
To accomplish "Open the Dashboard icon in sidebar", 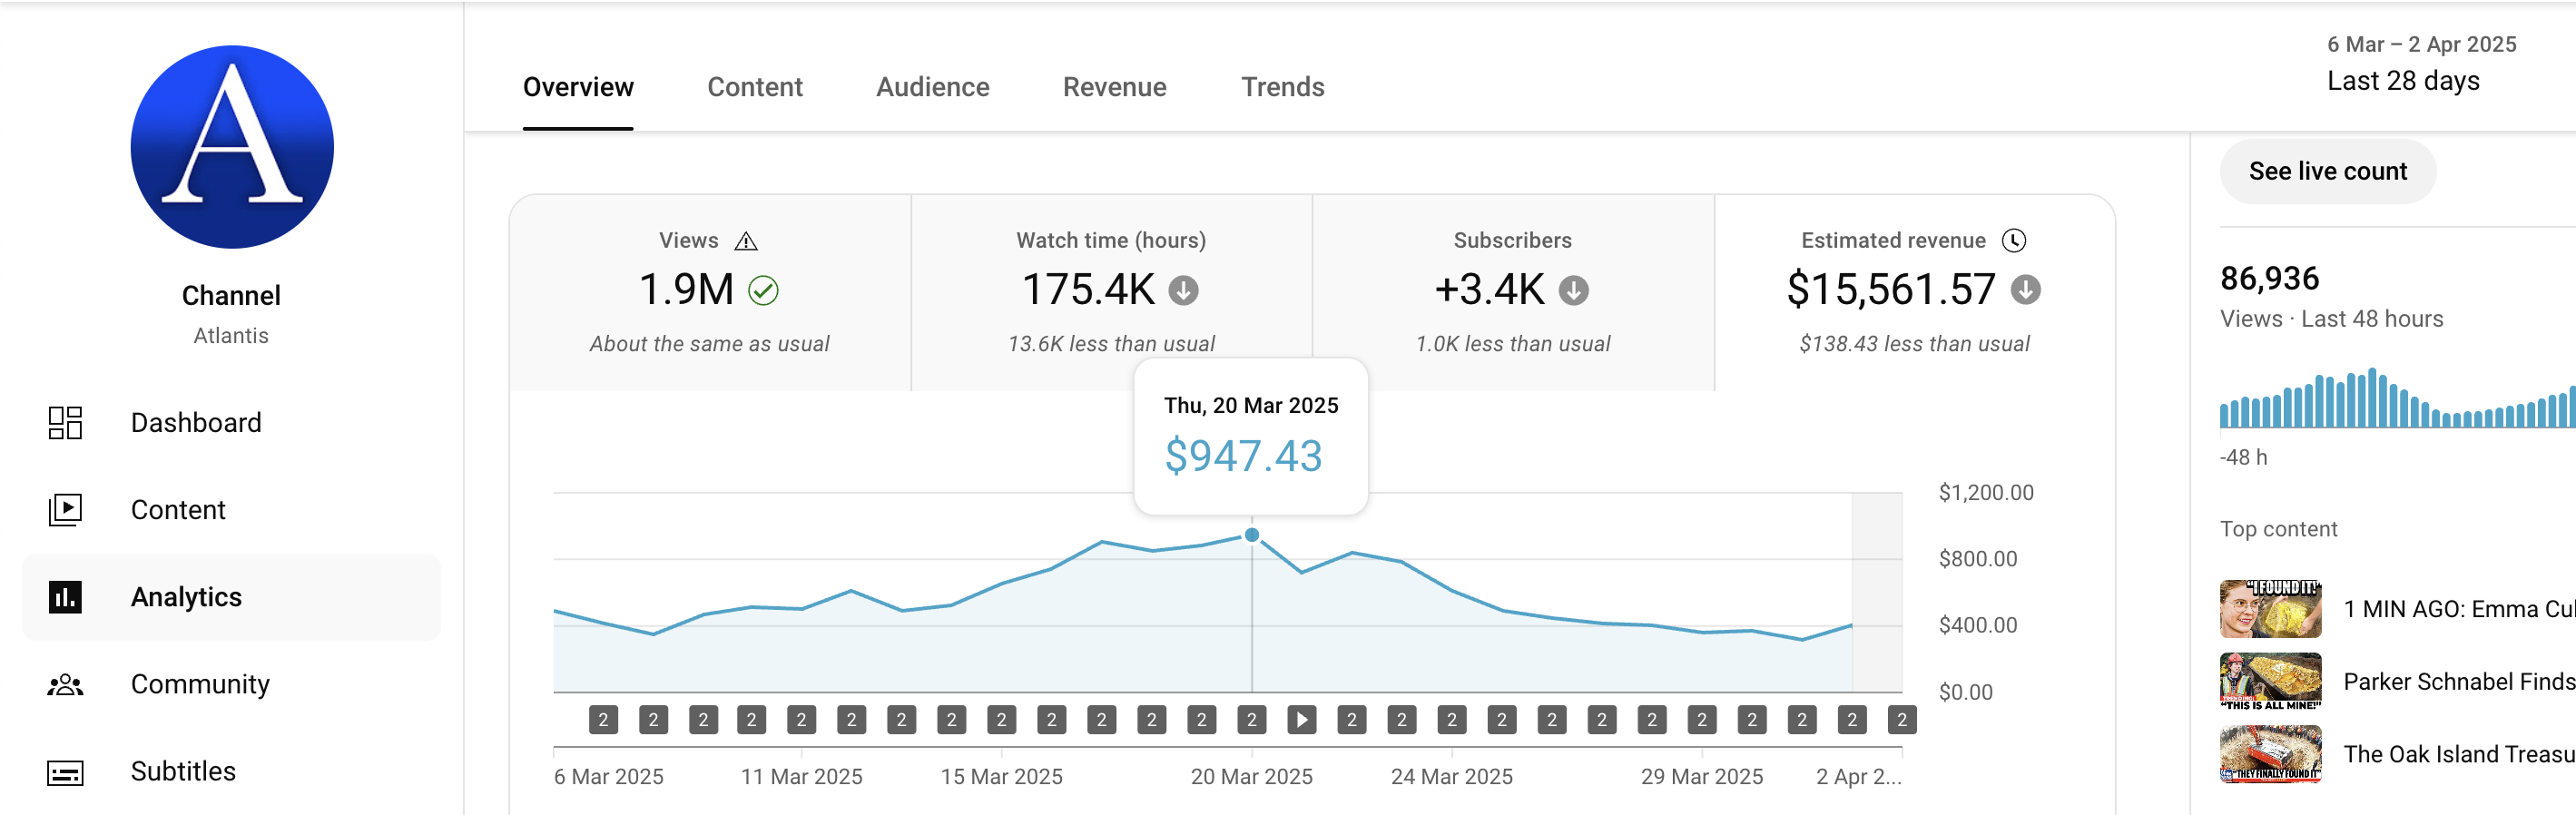I will (65, 423).
